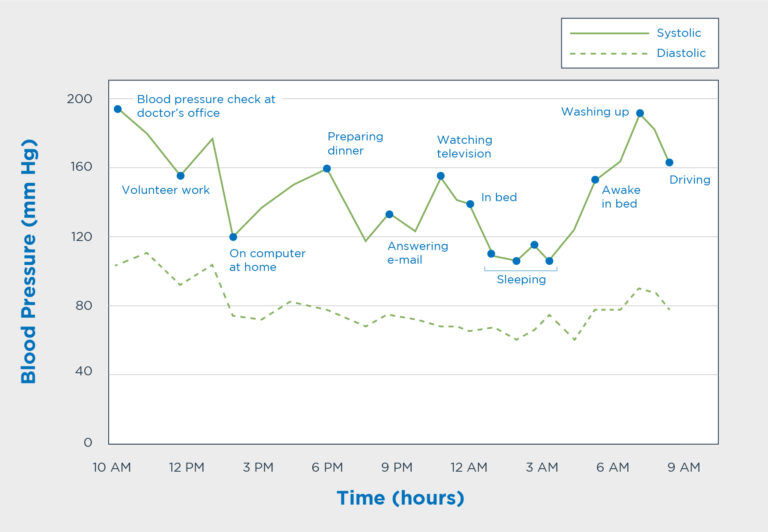Image resolution: width=768 pixels, height=532 pixels.
Task: Click the Blood Pressure (mm Hg) axis title
Action: 28,261
